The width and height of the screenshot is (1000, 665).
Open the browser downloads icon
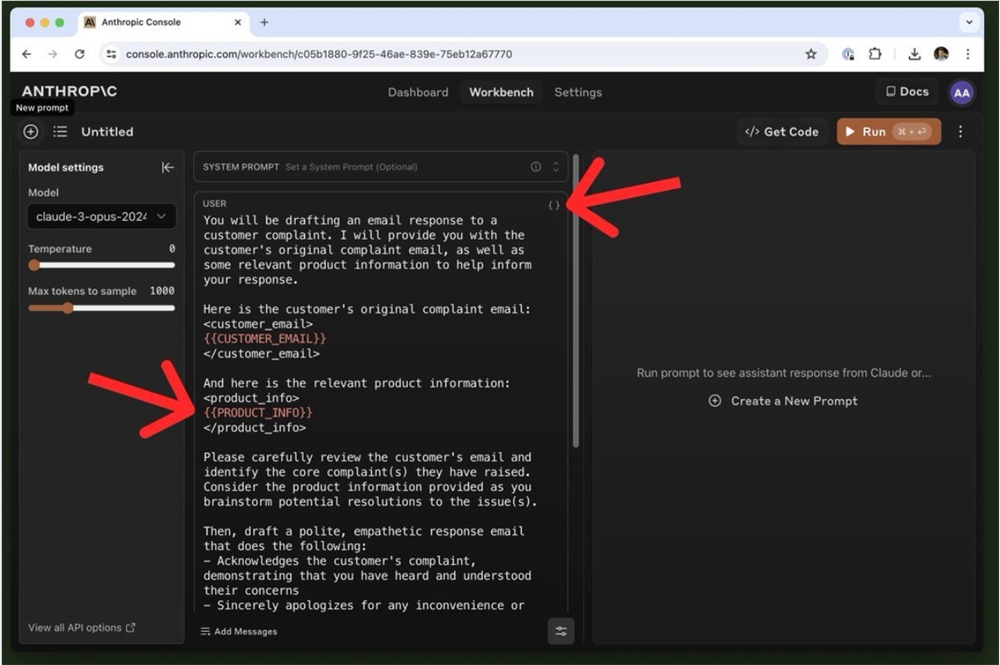tap(914, 54)
